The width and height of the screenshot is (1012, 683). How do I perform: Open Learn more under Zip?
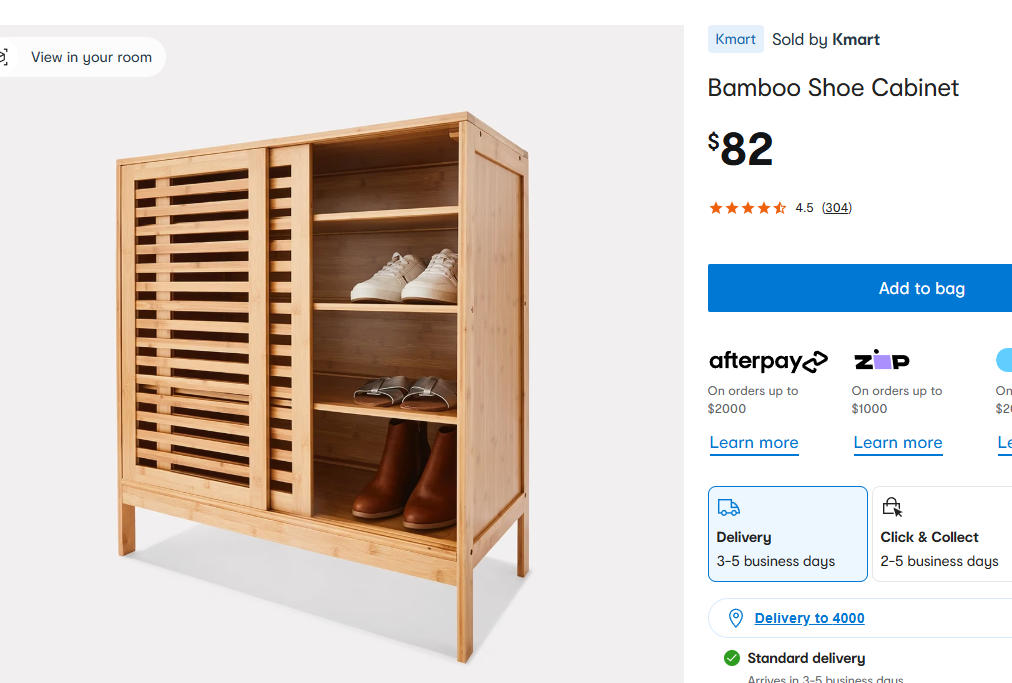(898, 443)
